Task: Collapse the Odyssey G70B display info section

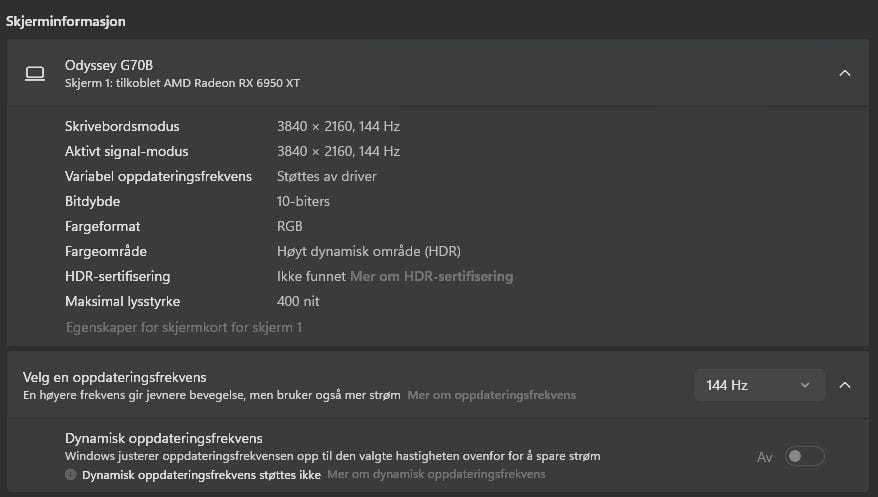Action: tap(844, 73)
